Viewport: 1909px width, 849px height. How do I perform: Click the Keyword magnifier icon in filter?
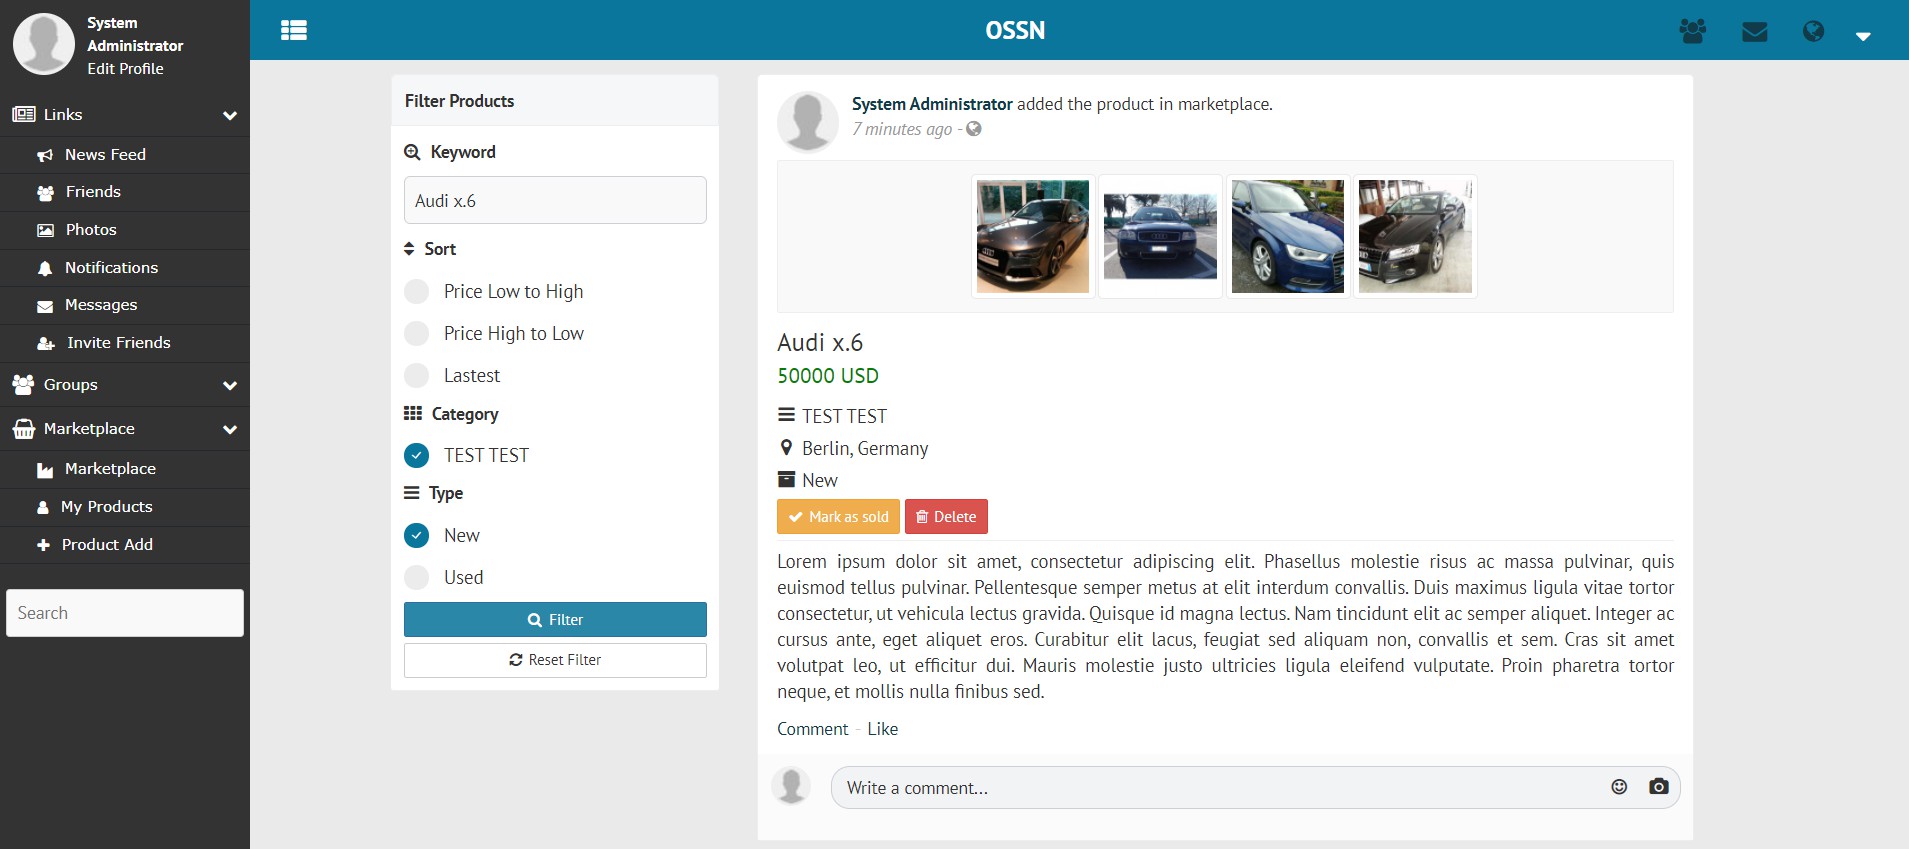coord(412,152)
